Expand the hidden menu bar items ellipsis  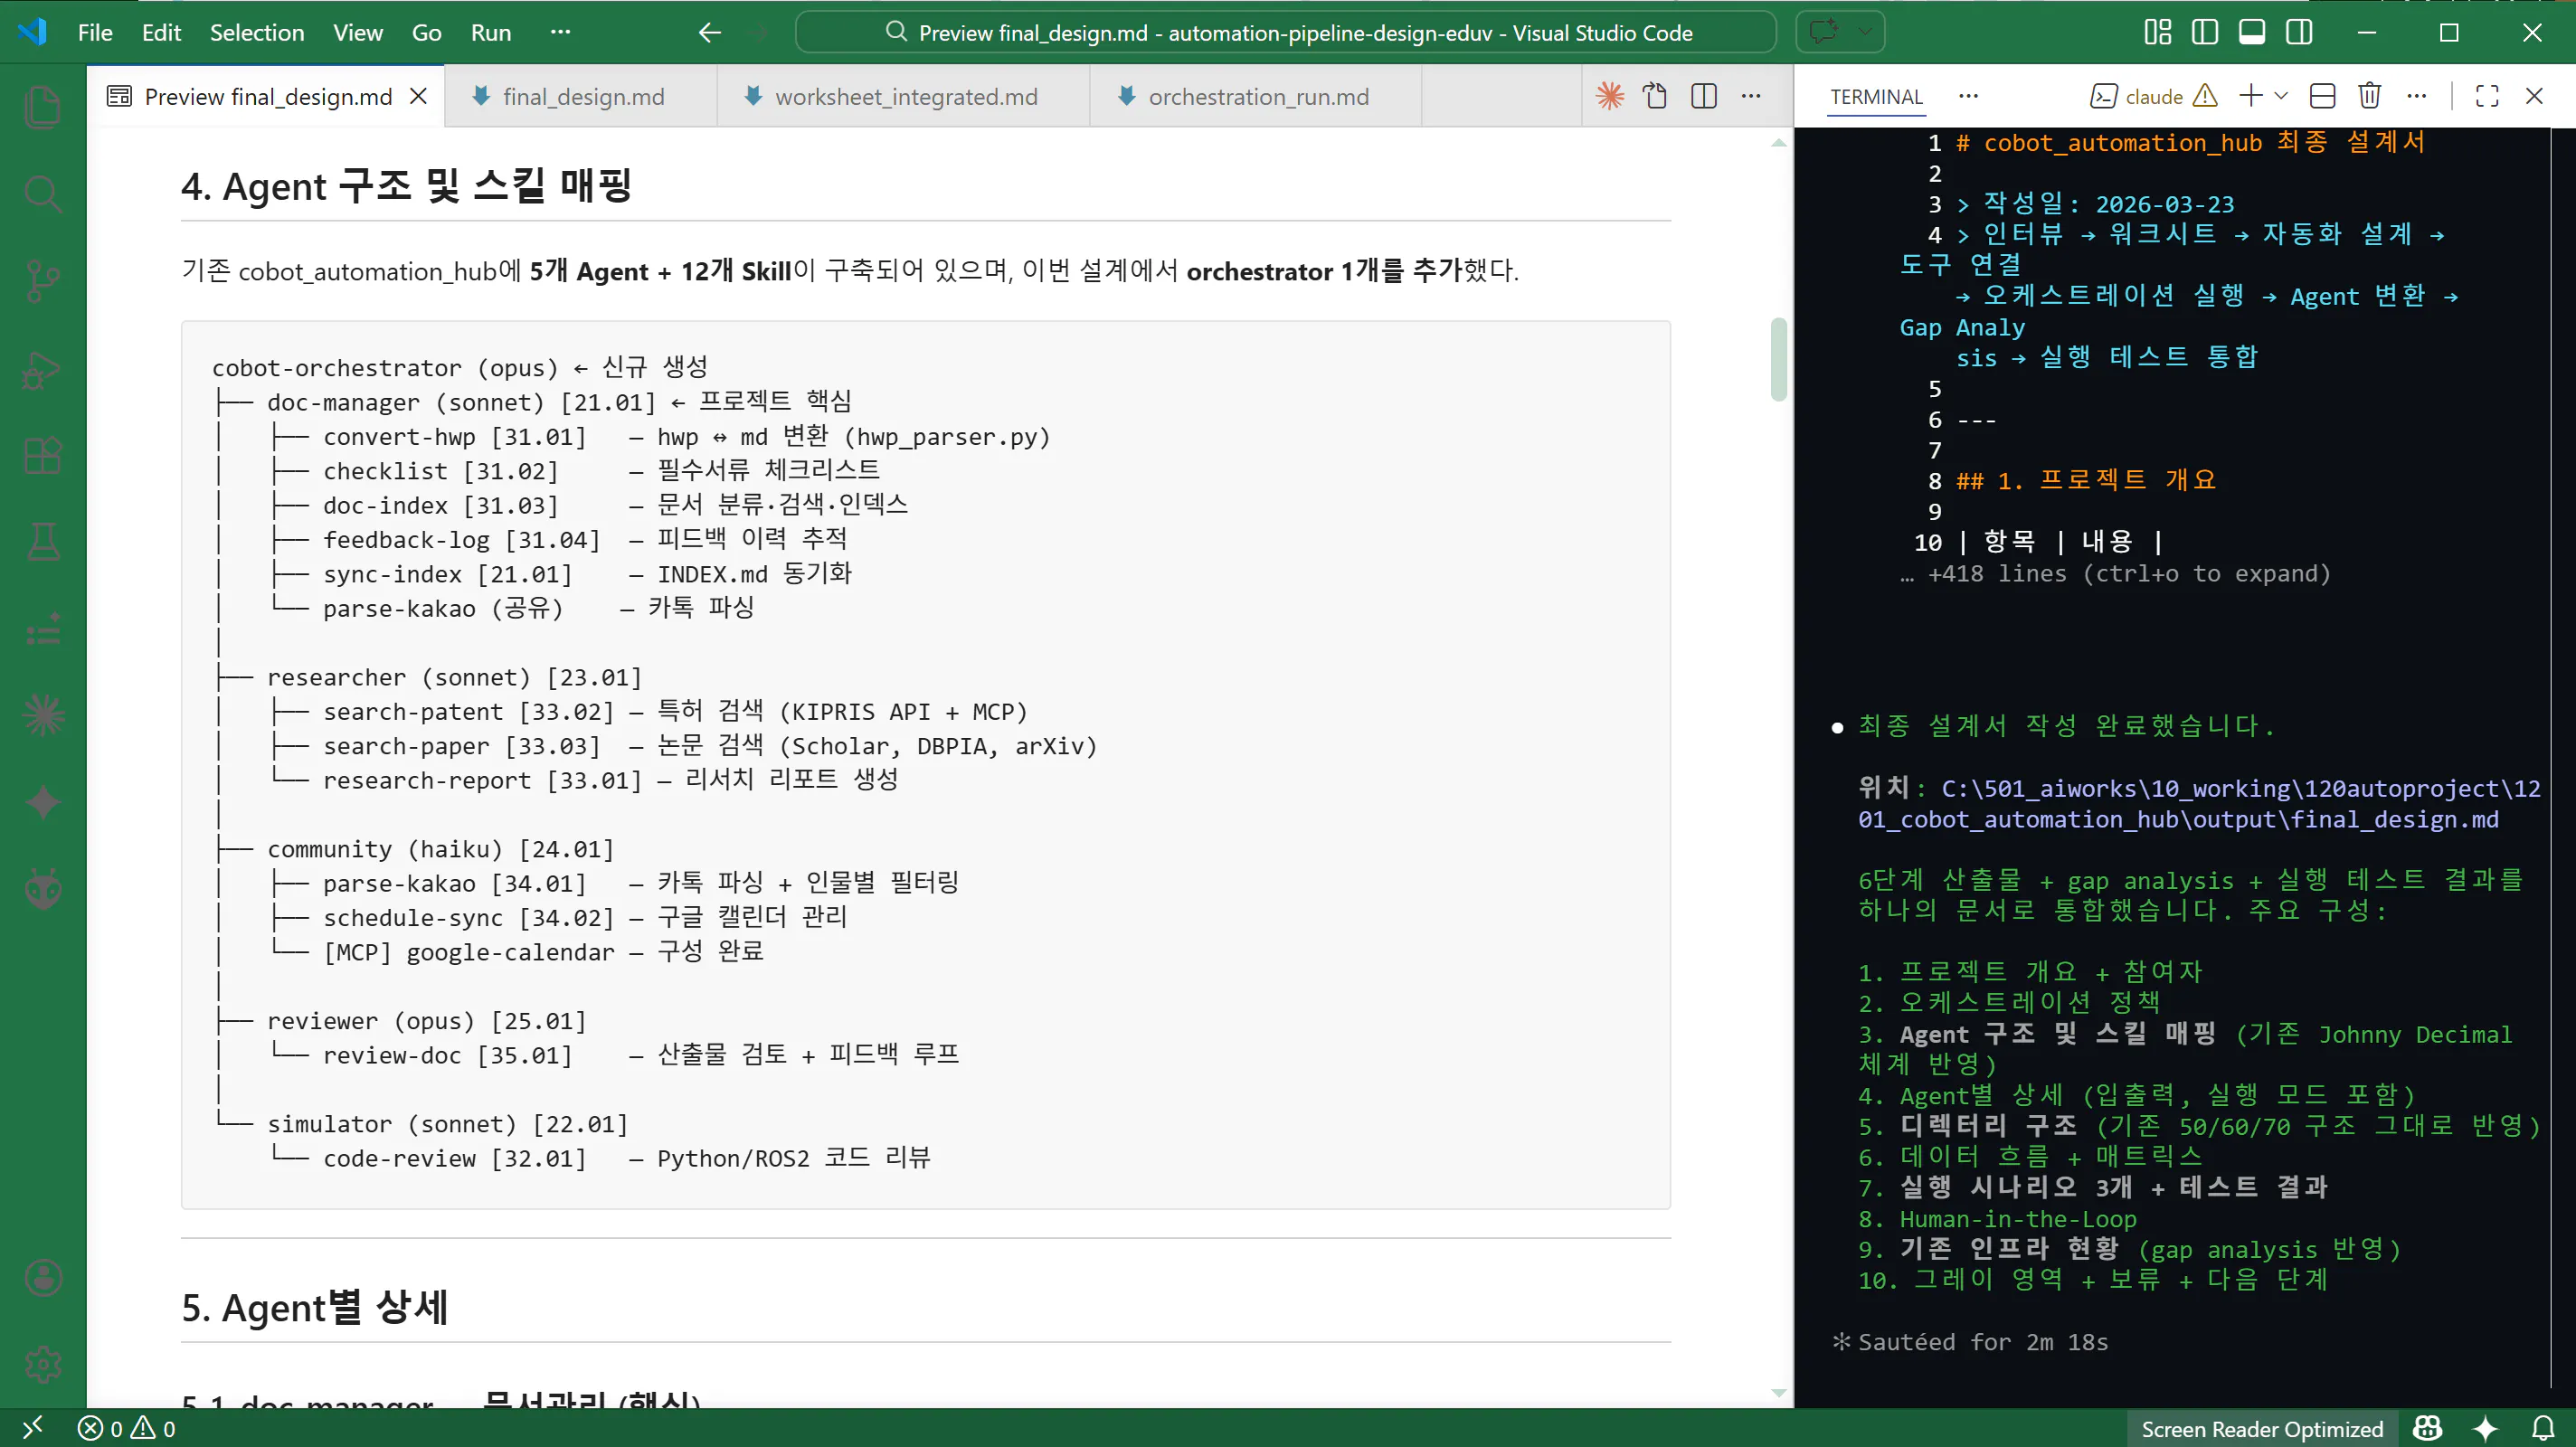point(560,32)
